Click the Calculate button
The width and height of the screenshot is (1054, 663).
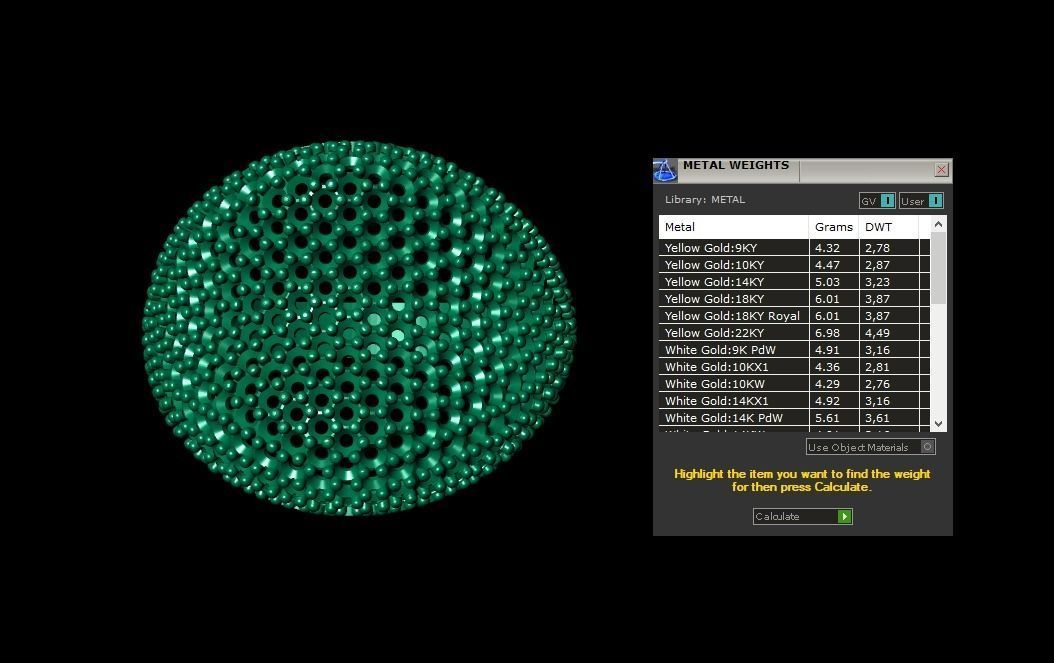pos(803,516)
